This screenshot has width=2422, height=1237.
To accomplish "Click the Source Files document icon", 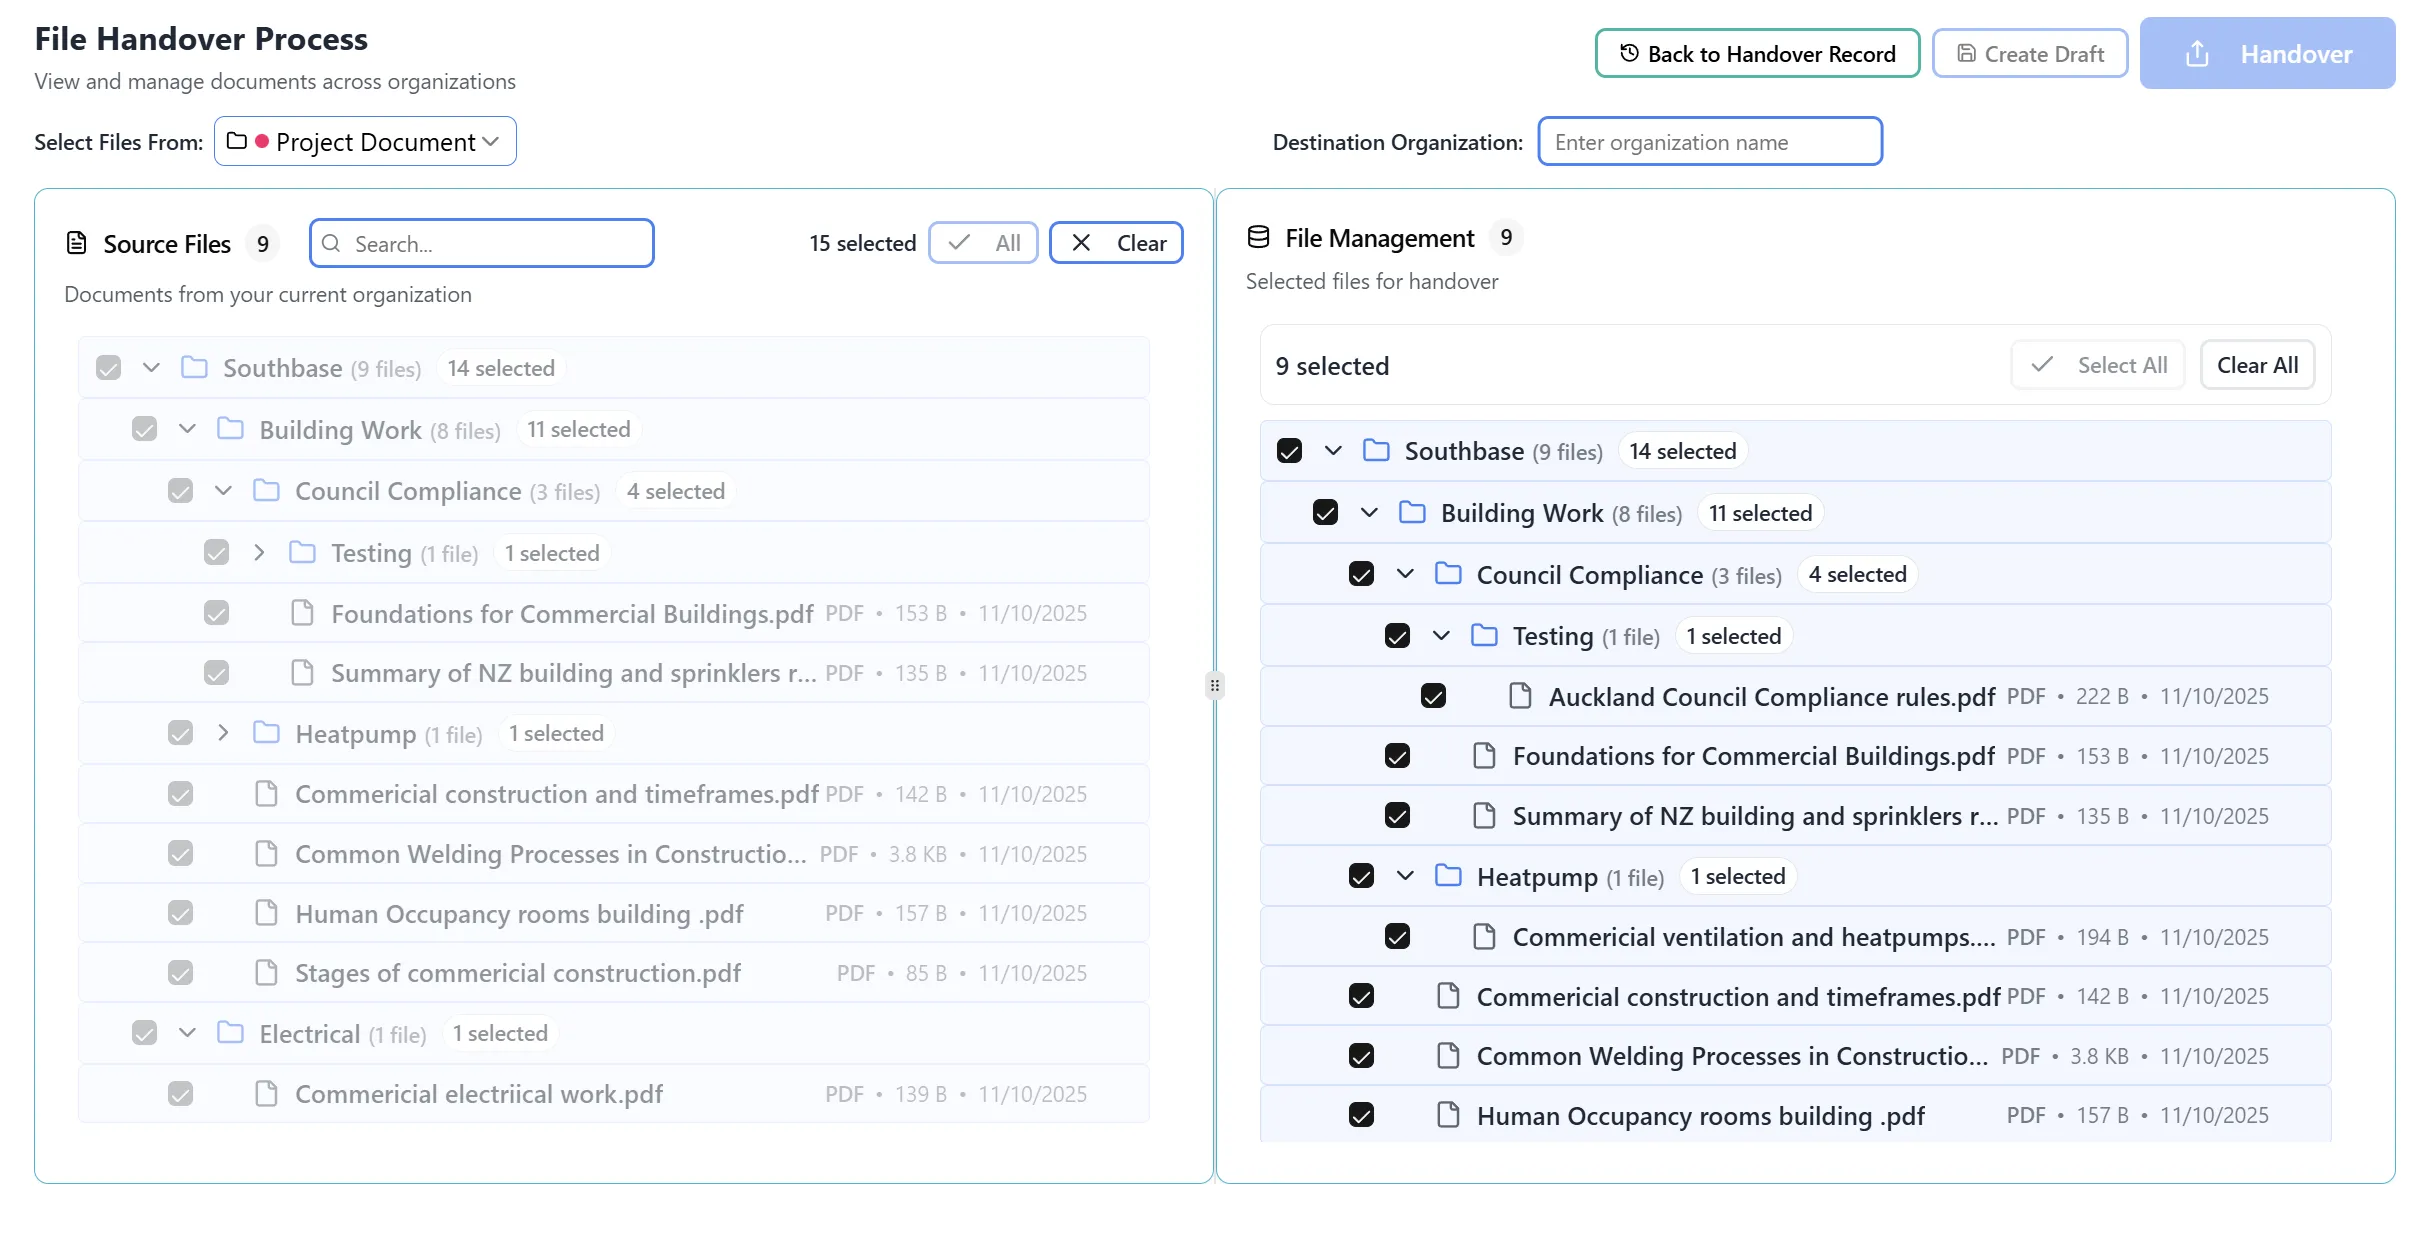I will tap(77, 242).
